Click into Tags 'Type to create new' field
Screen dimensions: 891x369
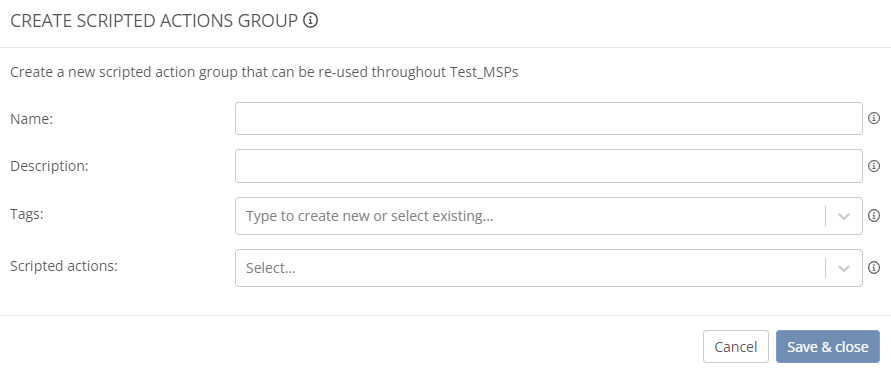tap(530, 216)
